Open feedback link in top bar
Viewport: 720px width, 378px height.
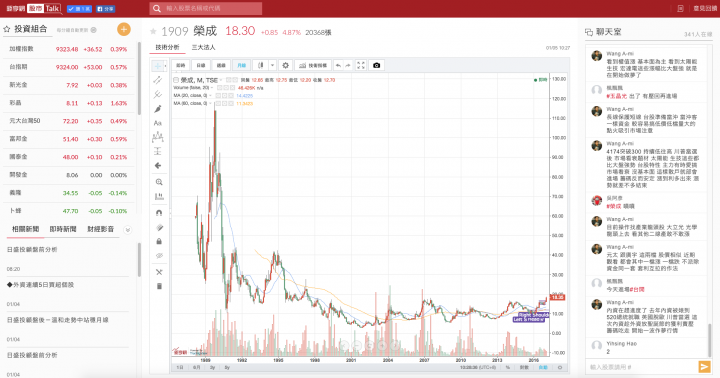pos(705,8)
